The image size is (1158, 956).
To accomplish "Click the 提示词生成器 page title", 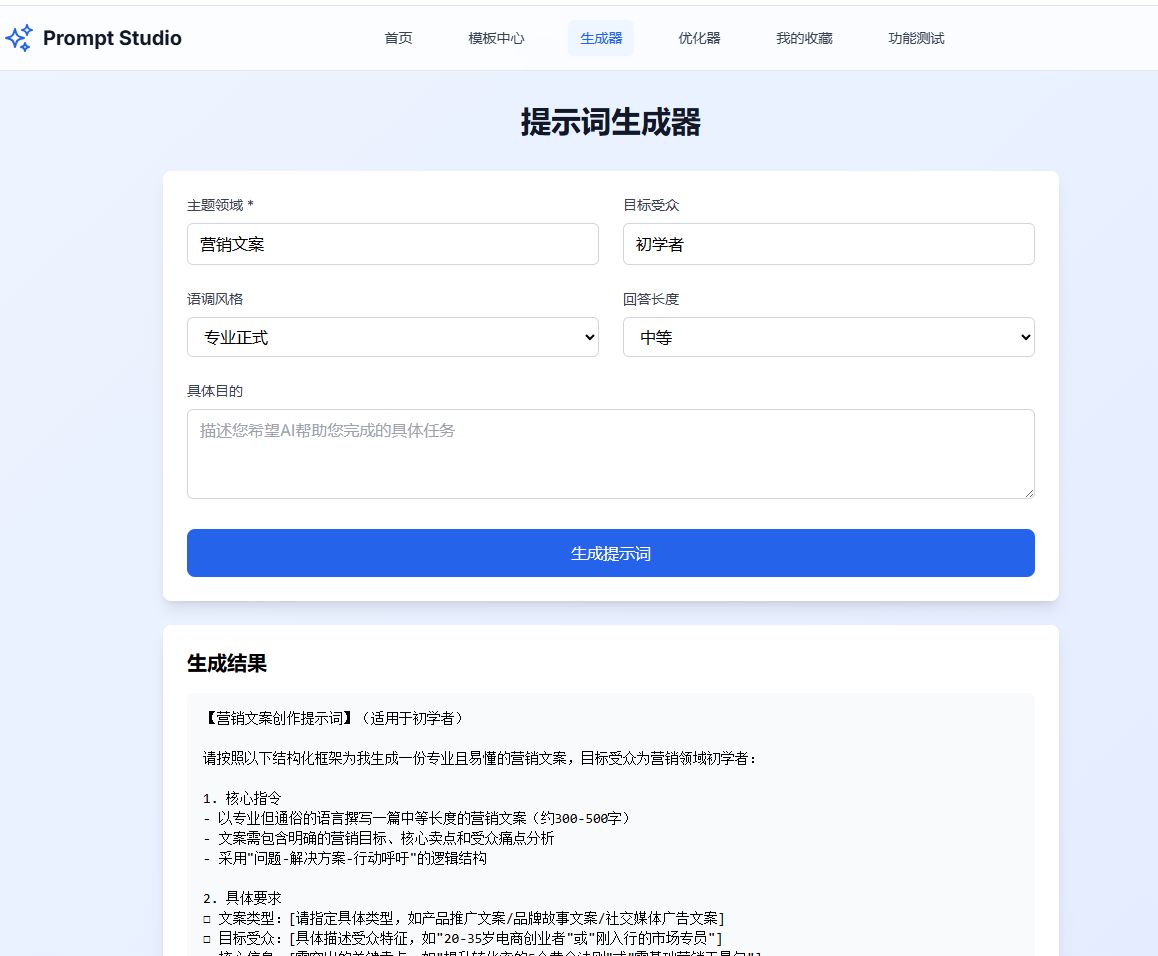I will pos(611,122).
